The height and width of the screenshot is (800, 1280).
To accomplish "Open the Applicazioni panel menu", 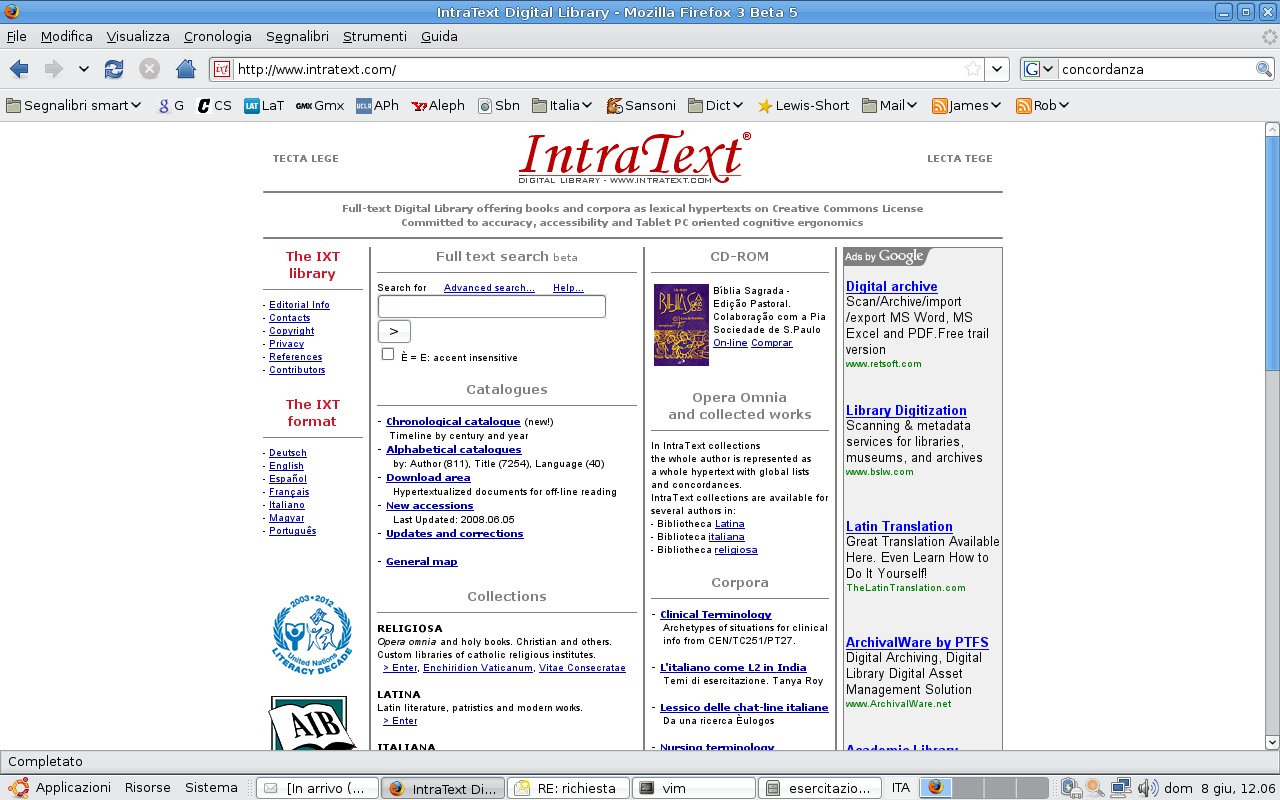I will point(62,788).
